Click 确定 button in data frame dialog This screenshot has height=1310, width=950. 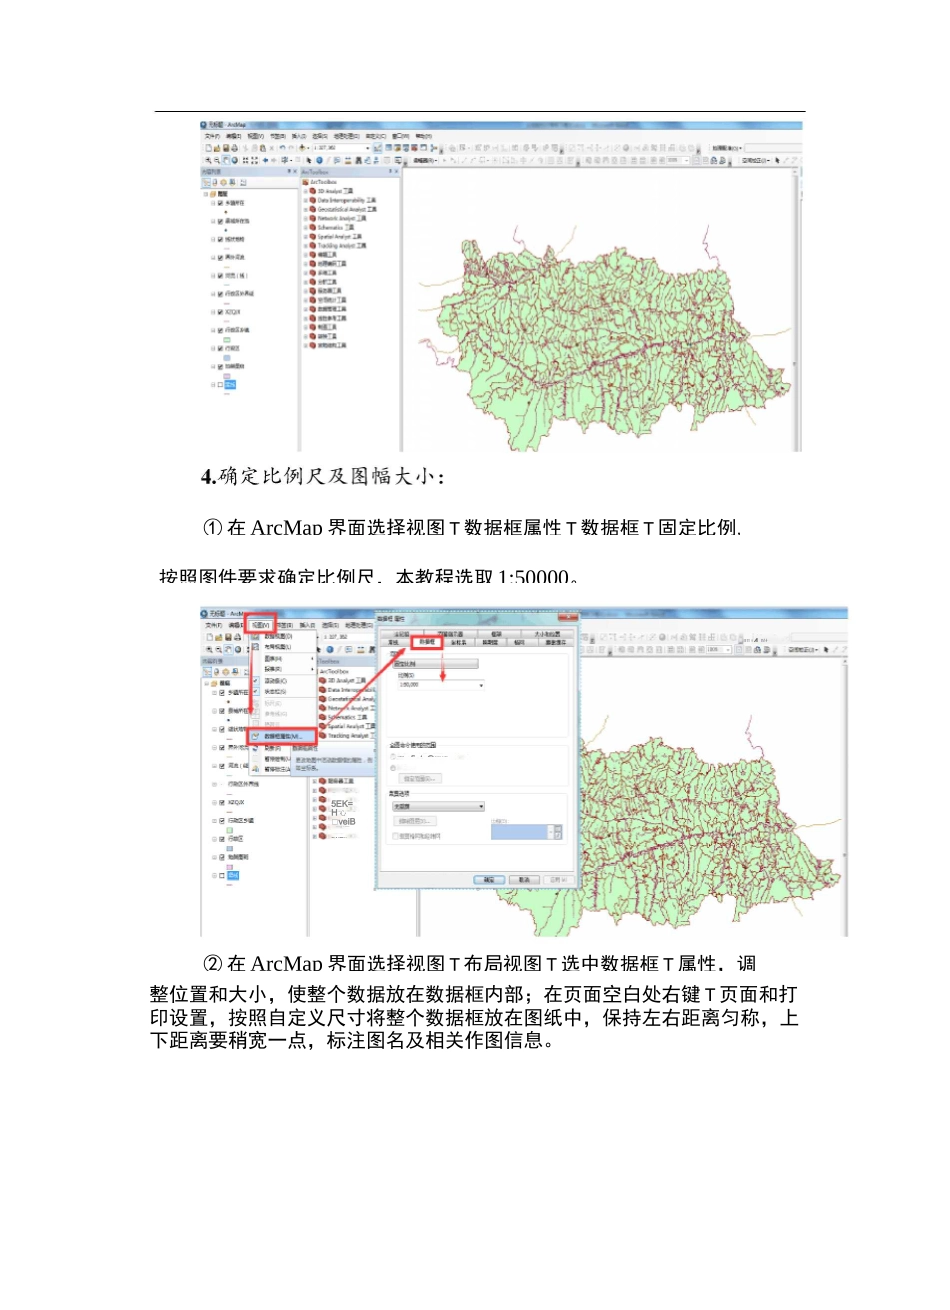point(489,880)
